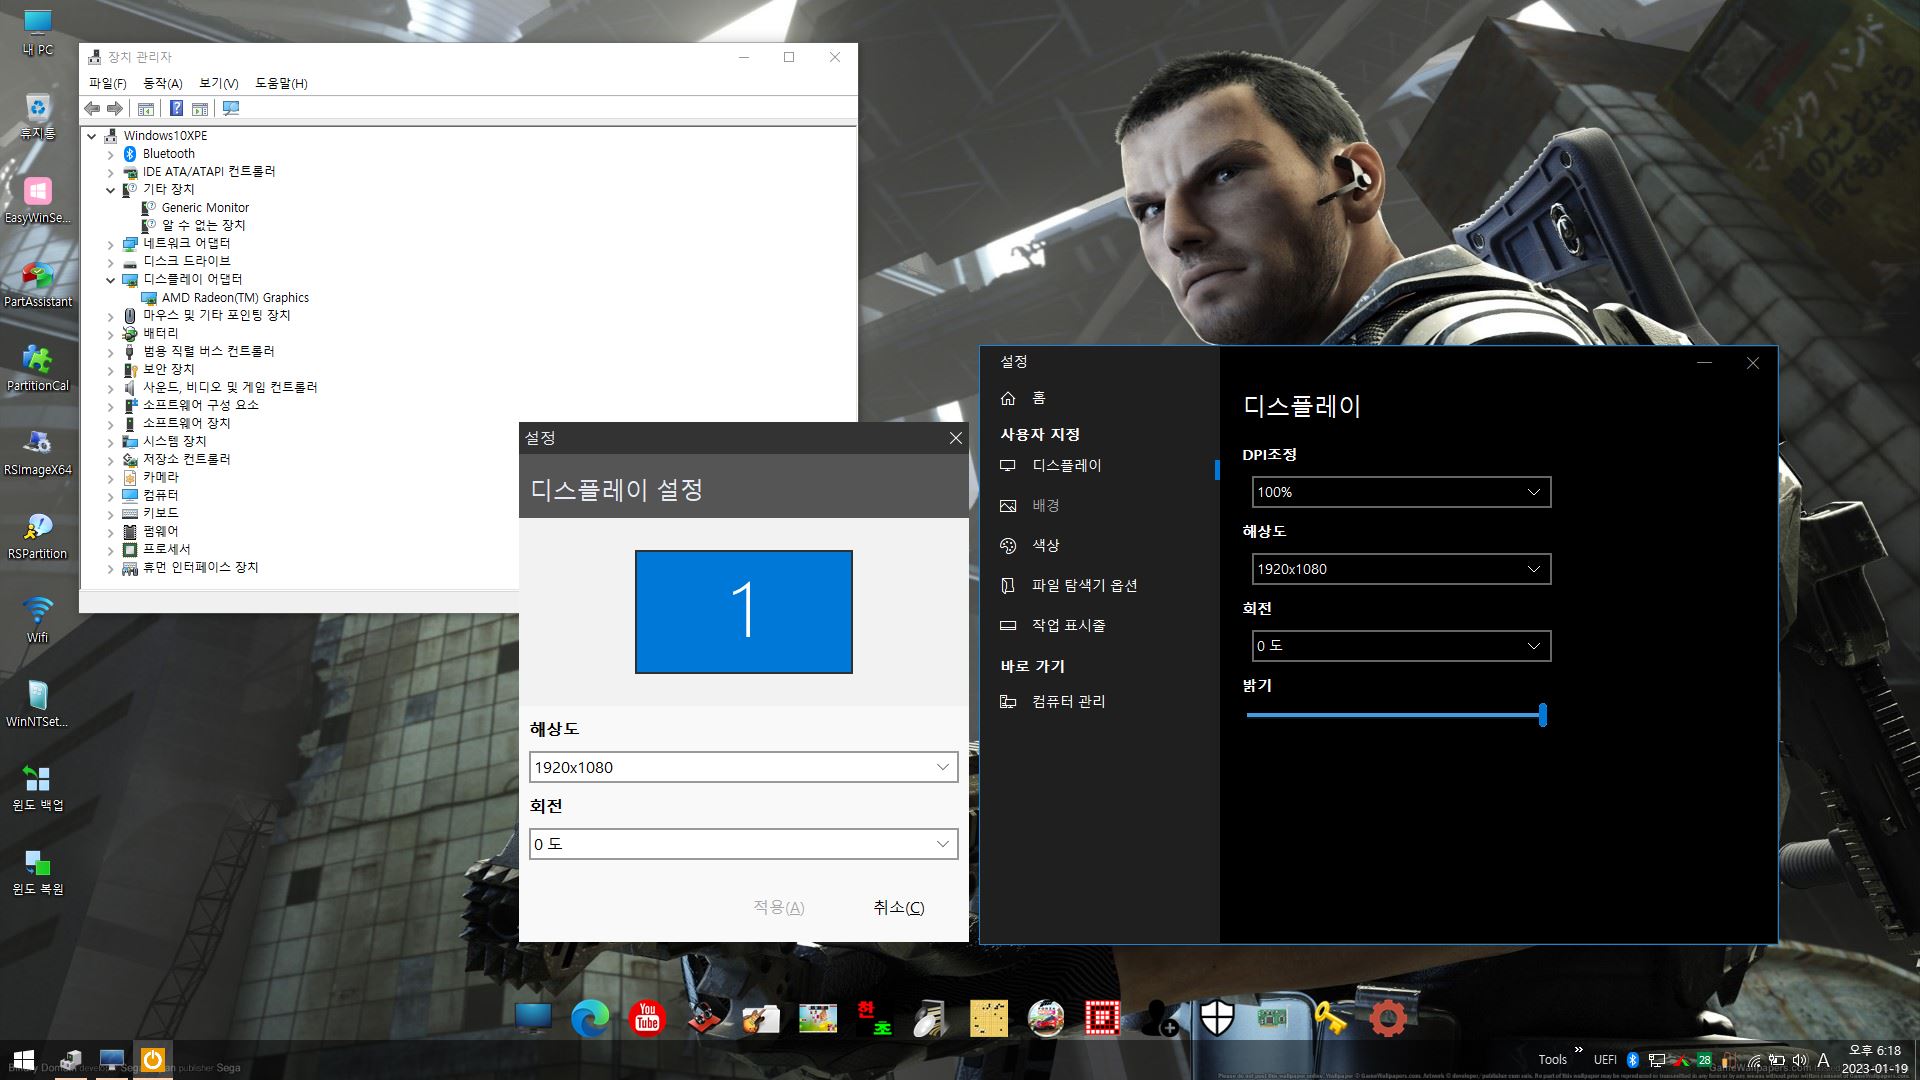Click the volume speaker tray icon
The width and height of the screenshot is (1920, 1080).
pos(1800,1060)
